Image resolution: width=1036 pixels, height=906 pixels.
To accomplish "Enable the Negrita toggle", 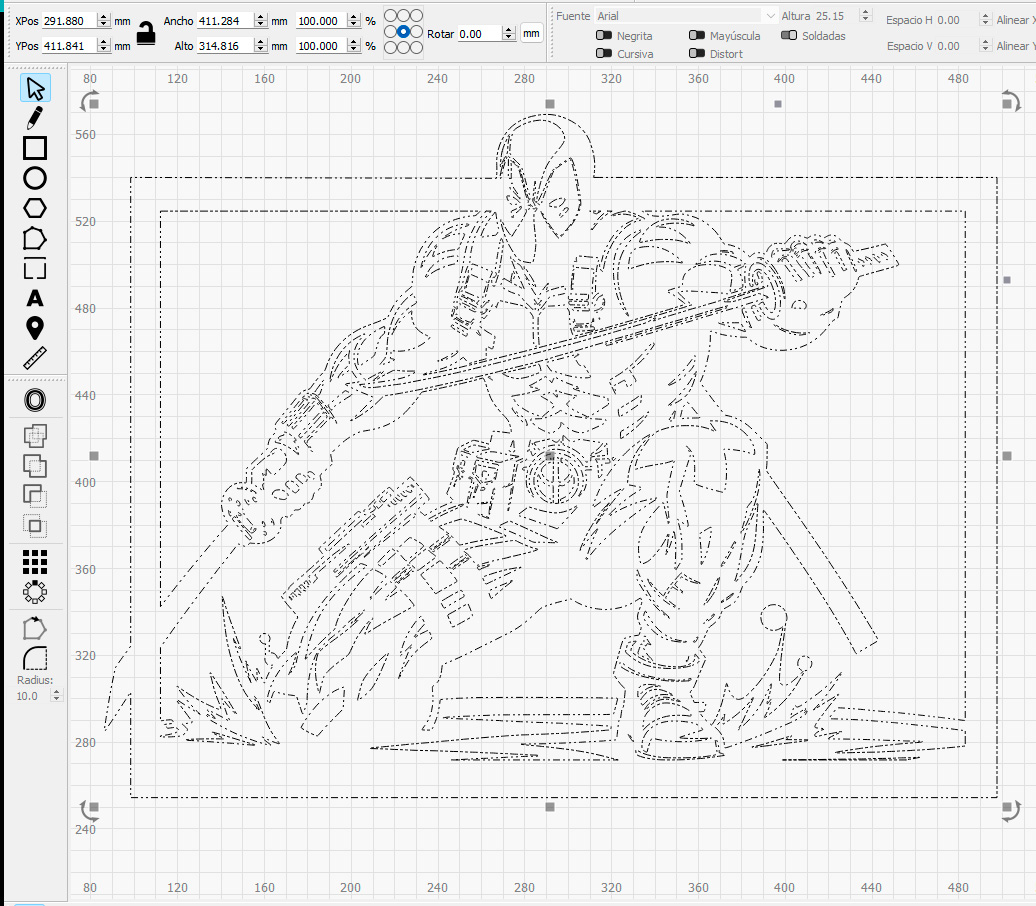I will click(x=603, y=36).
